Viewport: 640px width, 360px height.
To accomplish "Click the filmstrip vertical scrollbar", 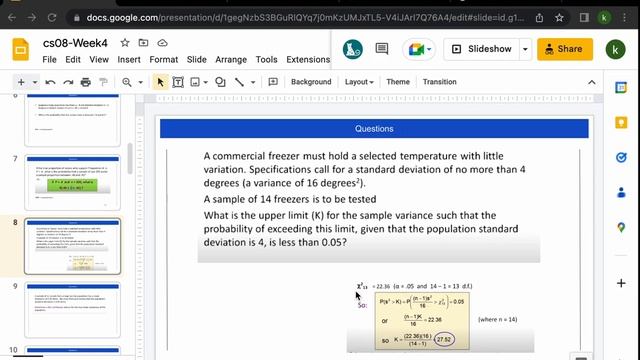I will 130,158.
